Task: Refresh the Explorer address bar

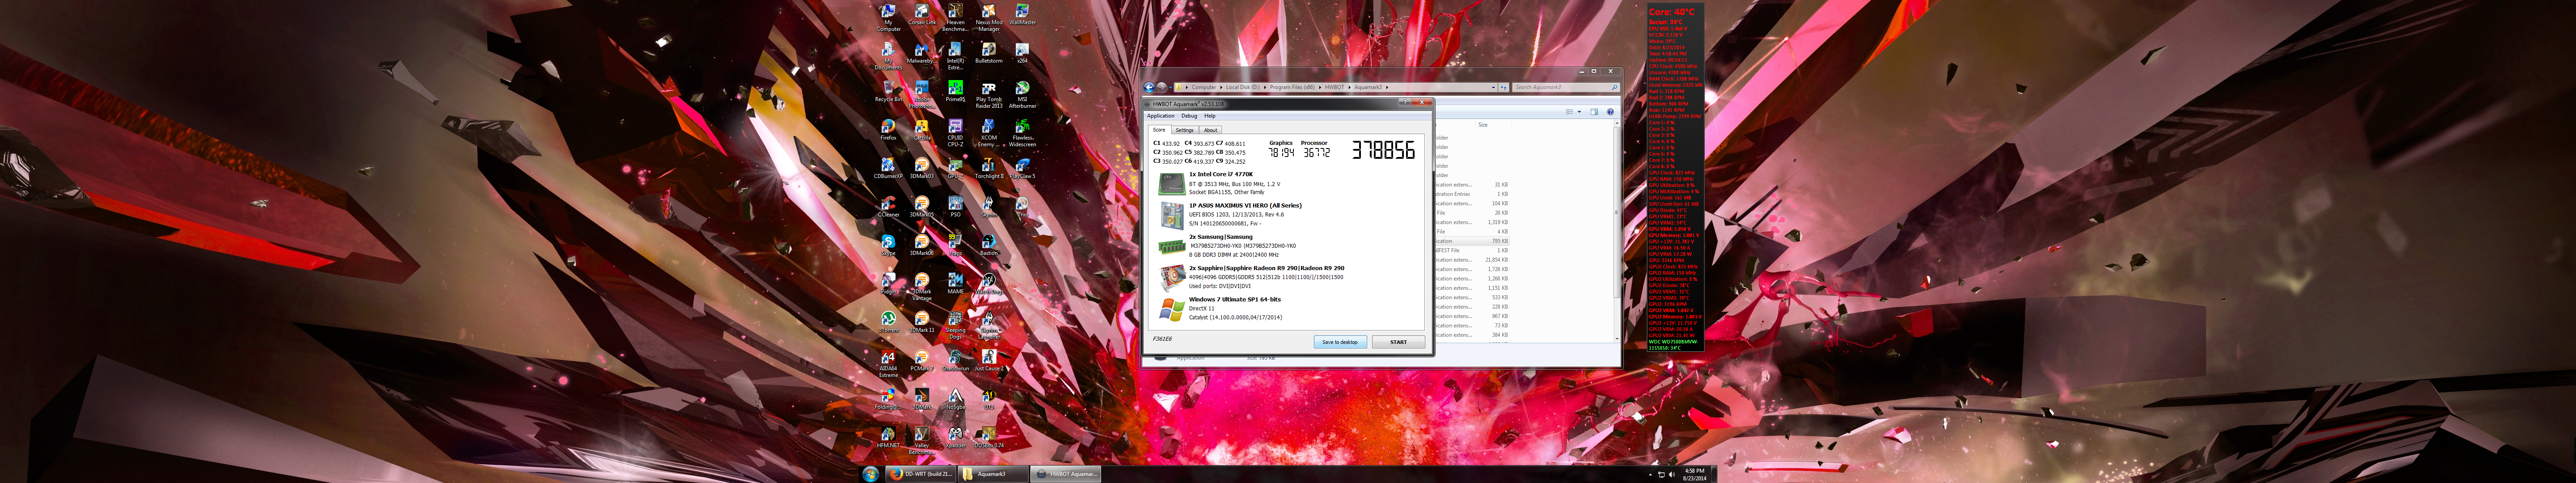Action: point(1503,87)
